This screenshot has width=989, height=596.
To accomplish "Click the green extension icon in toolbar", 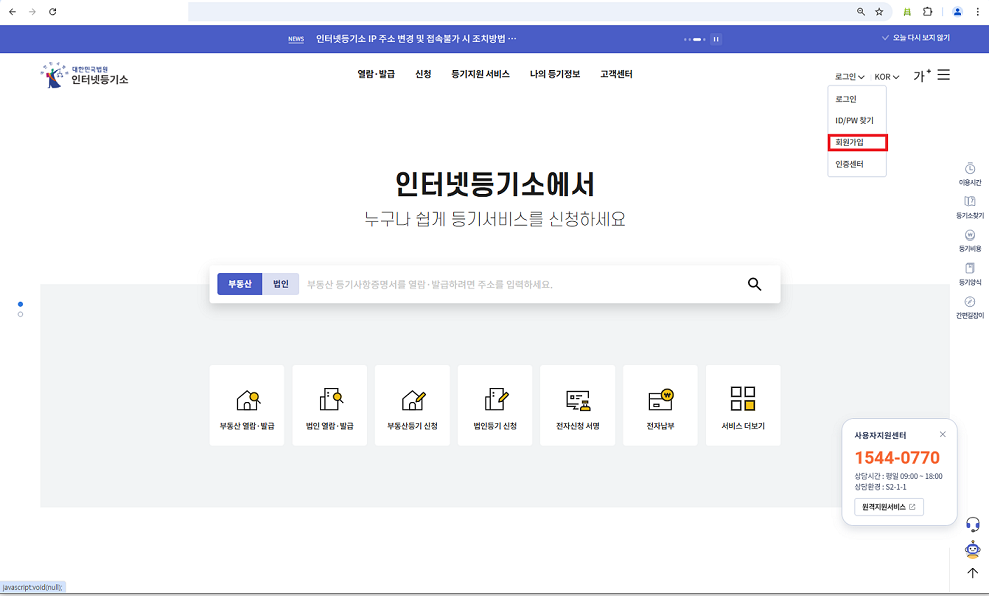I will (x=907, y=11).
